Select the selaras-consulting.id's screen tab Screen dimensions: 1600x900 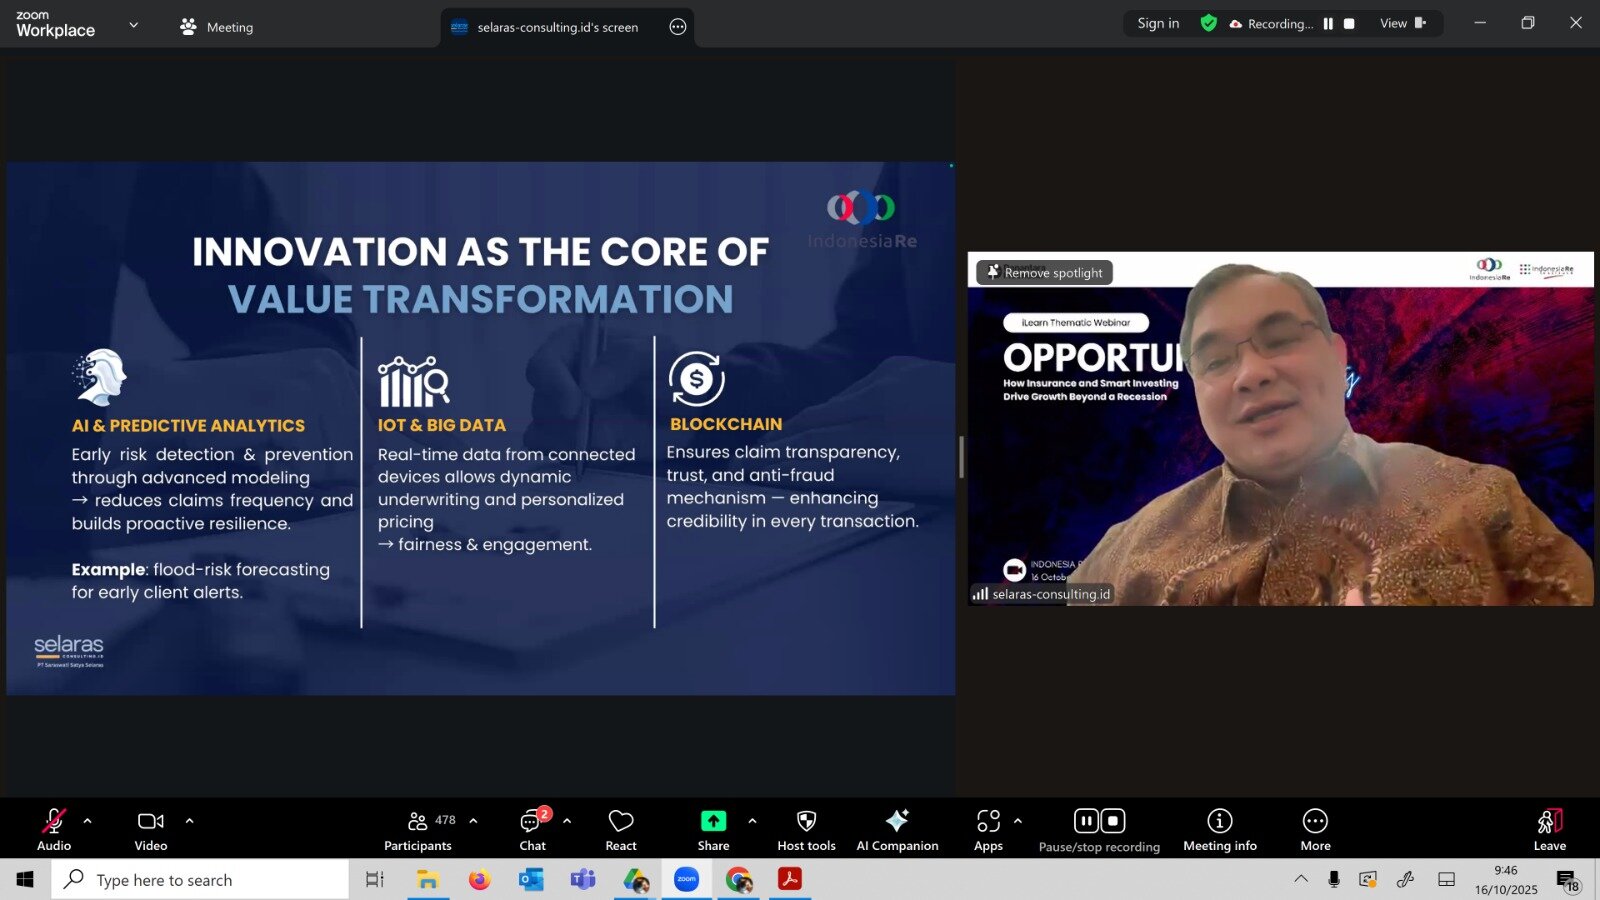point(556,27)
